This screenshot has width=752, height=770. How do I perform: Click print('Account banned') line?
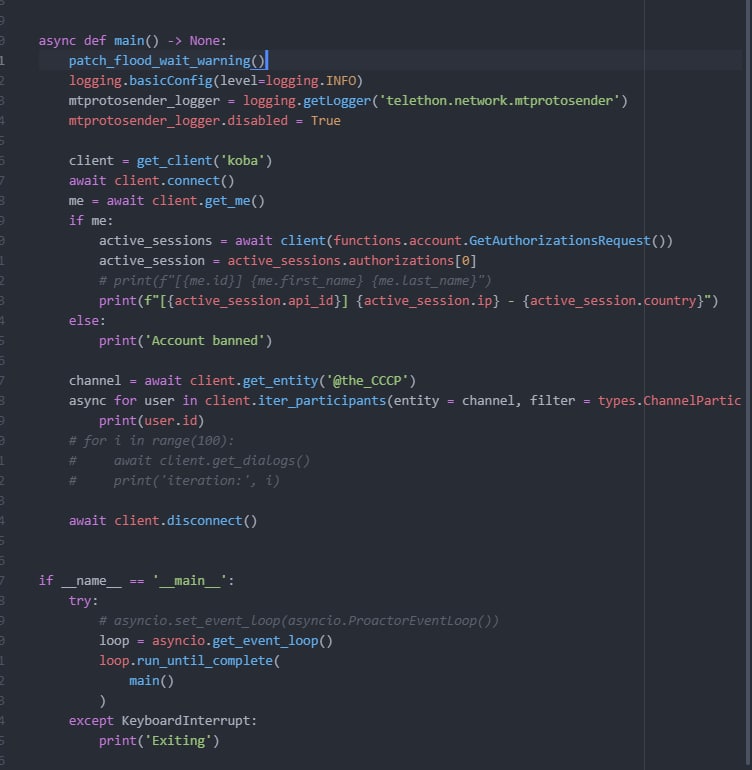click(x=185, y=341)
